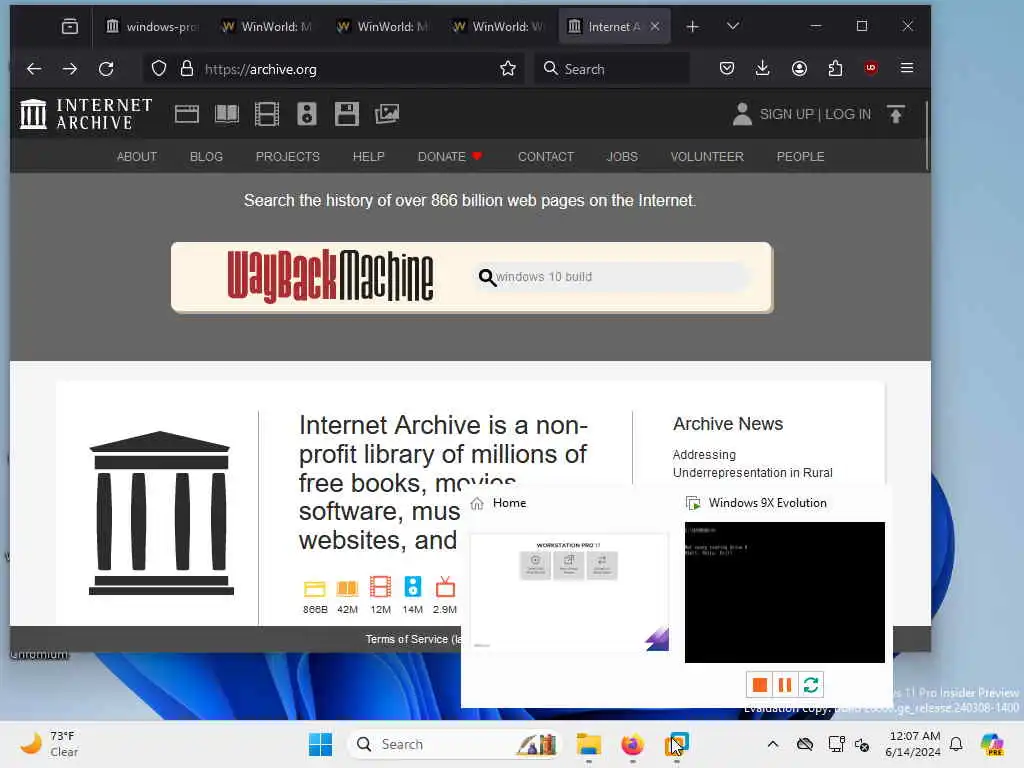Stop the VM with the orange square button

tap(759, 684)
